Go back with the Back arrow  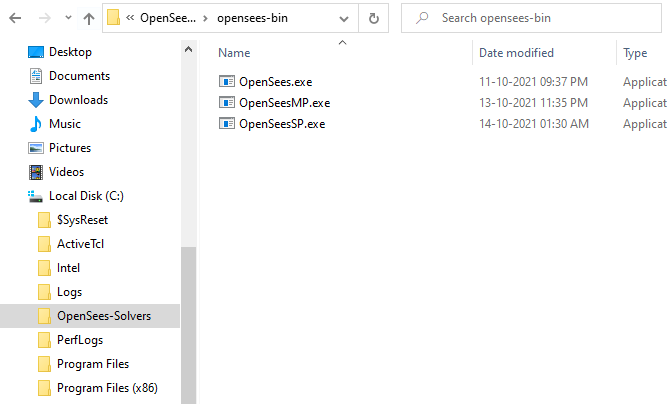(15, 18)
